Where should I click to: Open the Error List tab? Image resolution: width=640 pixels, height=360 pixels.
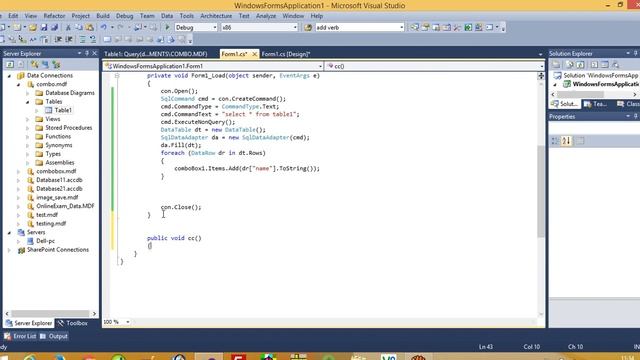tap(20, 336)
